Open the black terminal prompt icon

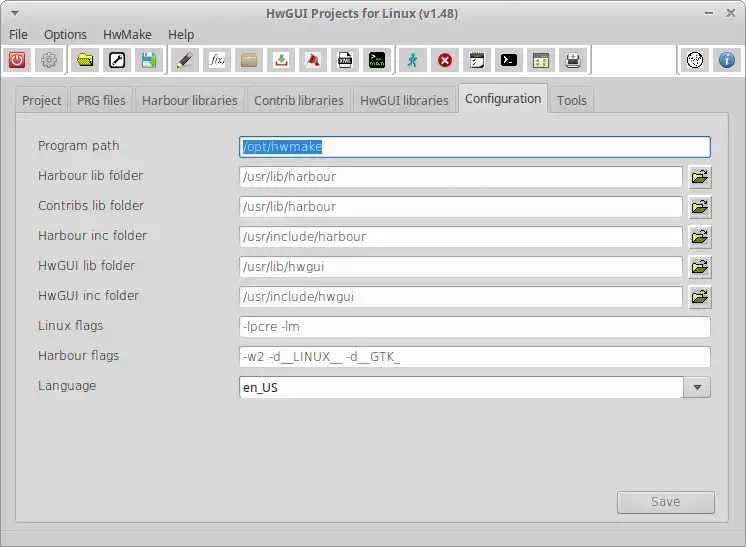point(509,60)
